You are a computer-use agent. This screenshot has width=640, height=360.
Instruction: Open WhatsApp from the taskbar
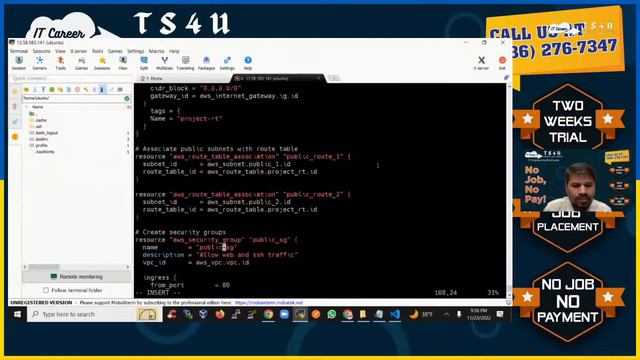pos(332,314)
